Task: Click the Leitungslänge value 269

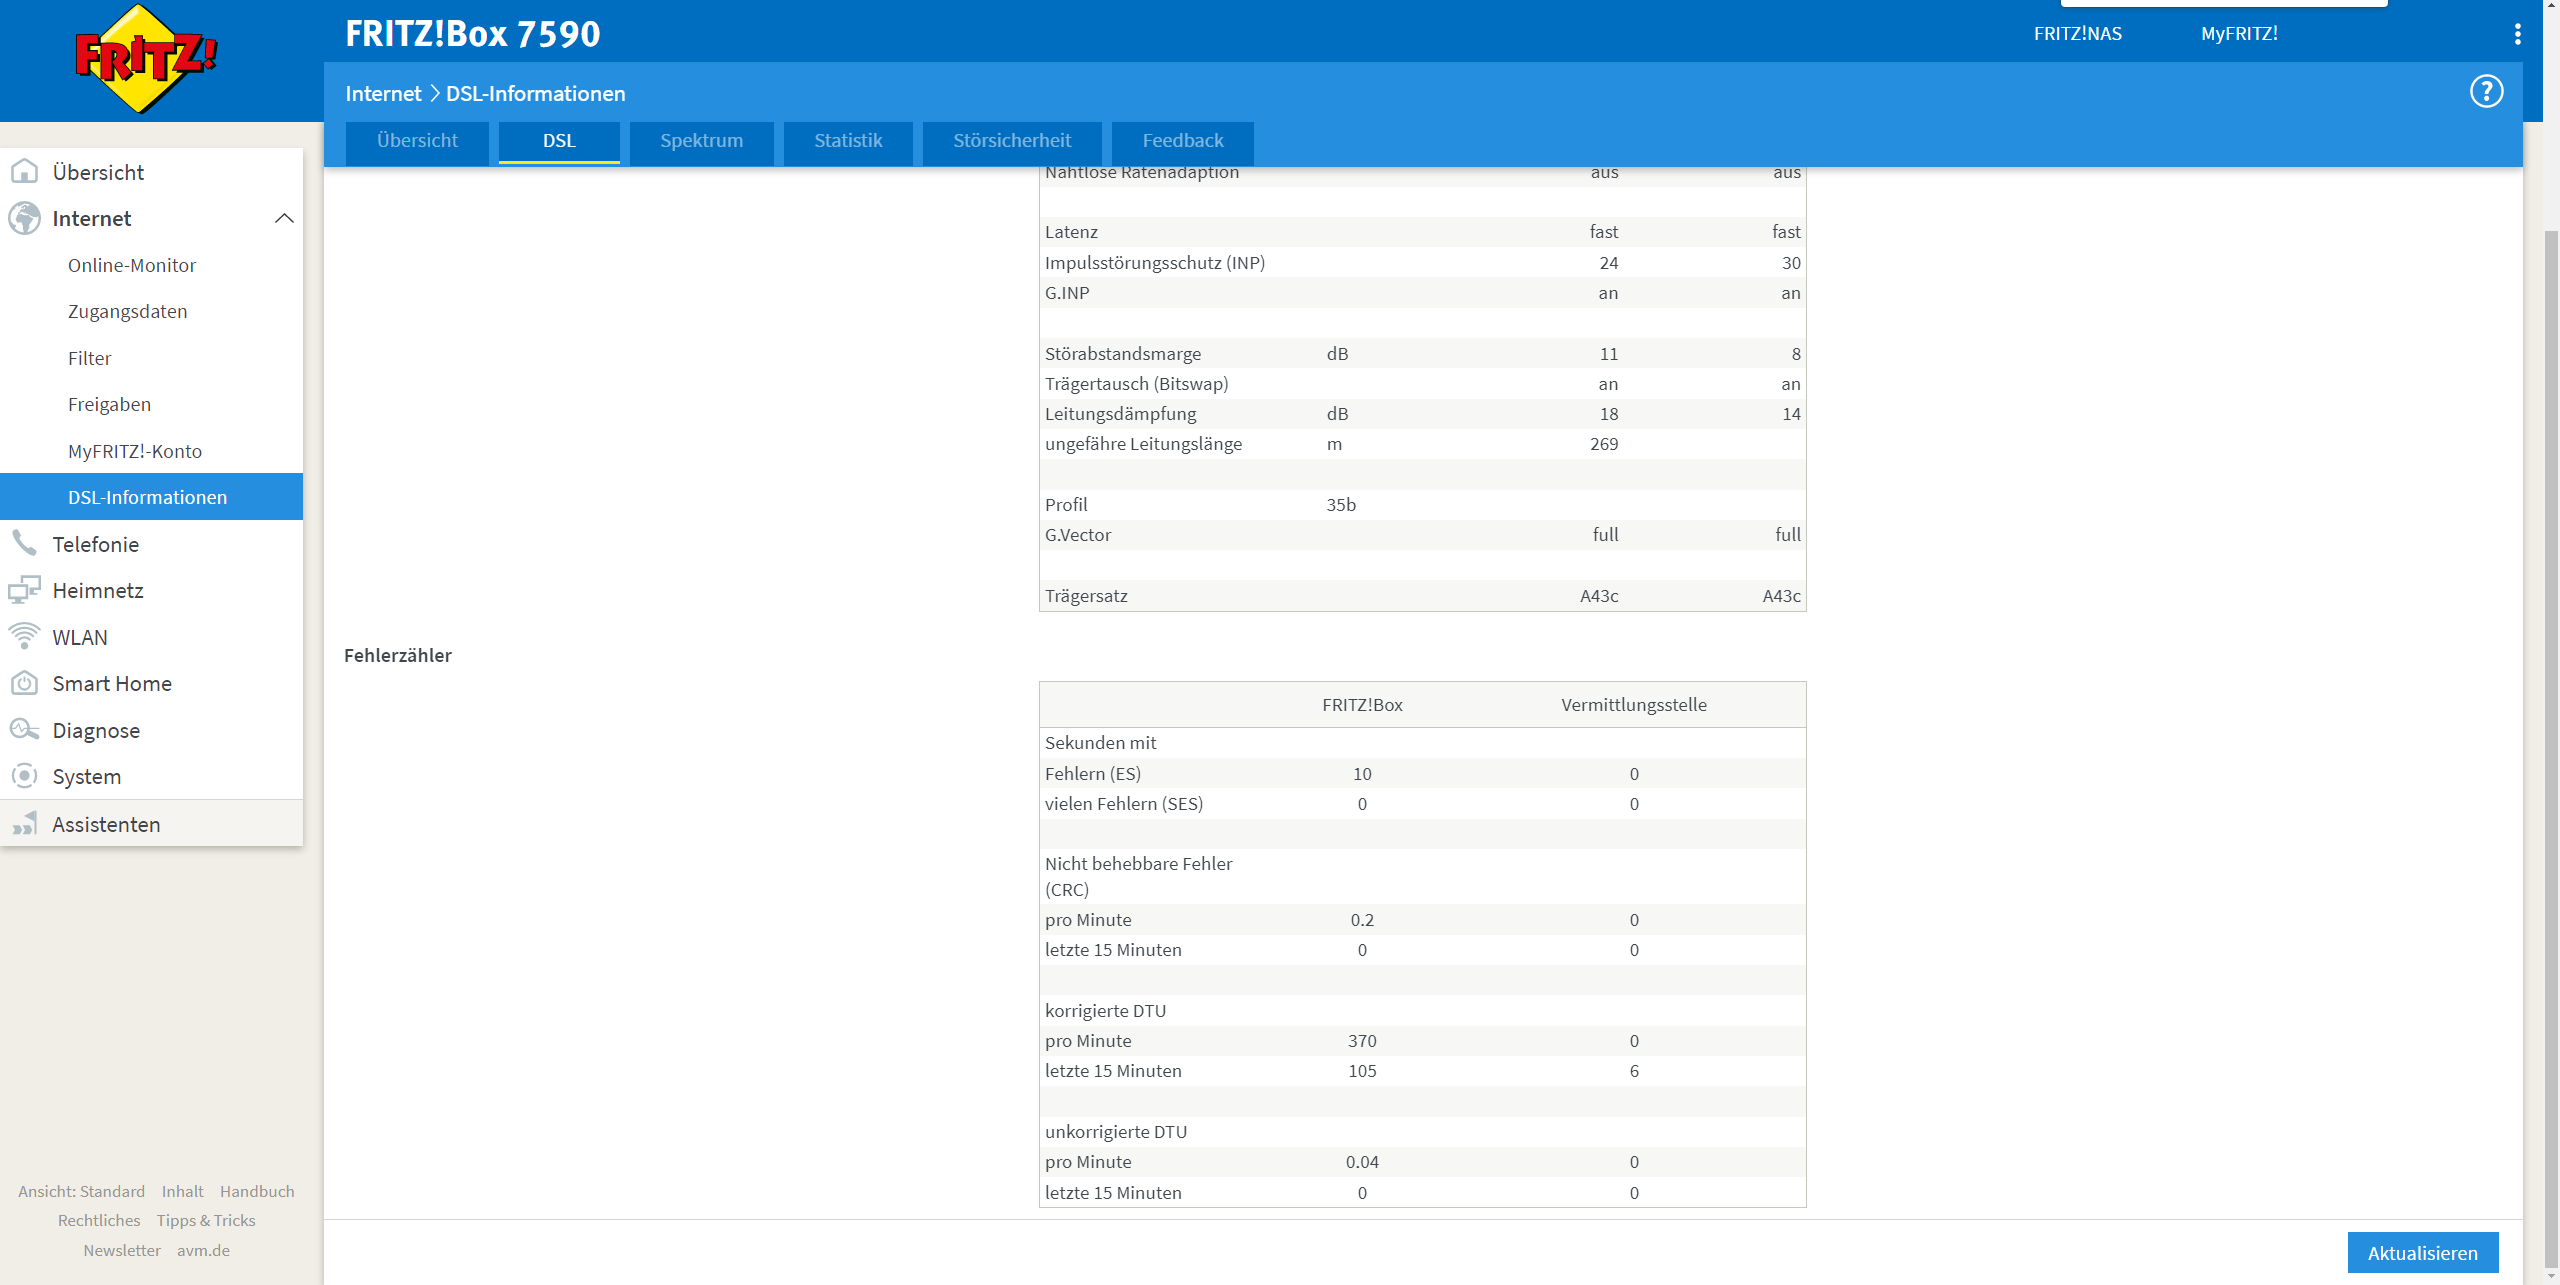Action: click(x=1604, y=443)
